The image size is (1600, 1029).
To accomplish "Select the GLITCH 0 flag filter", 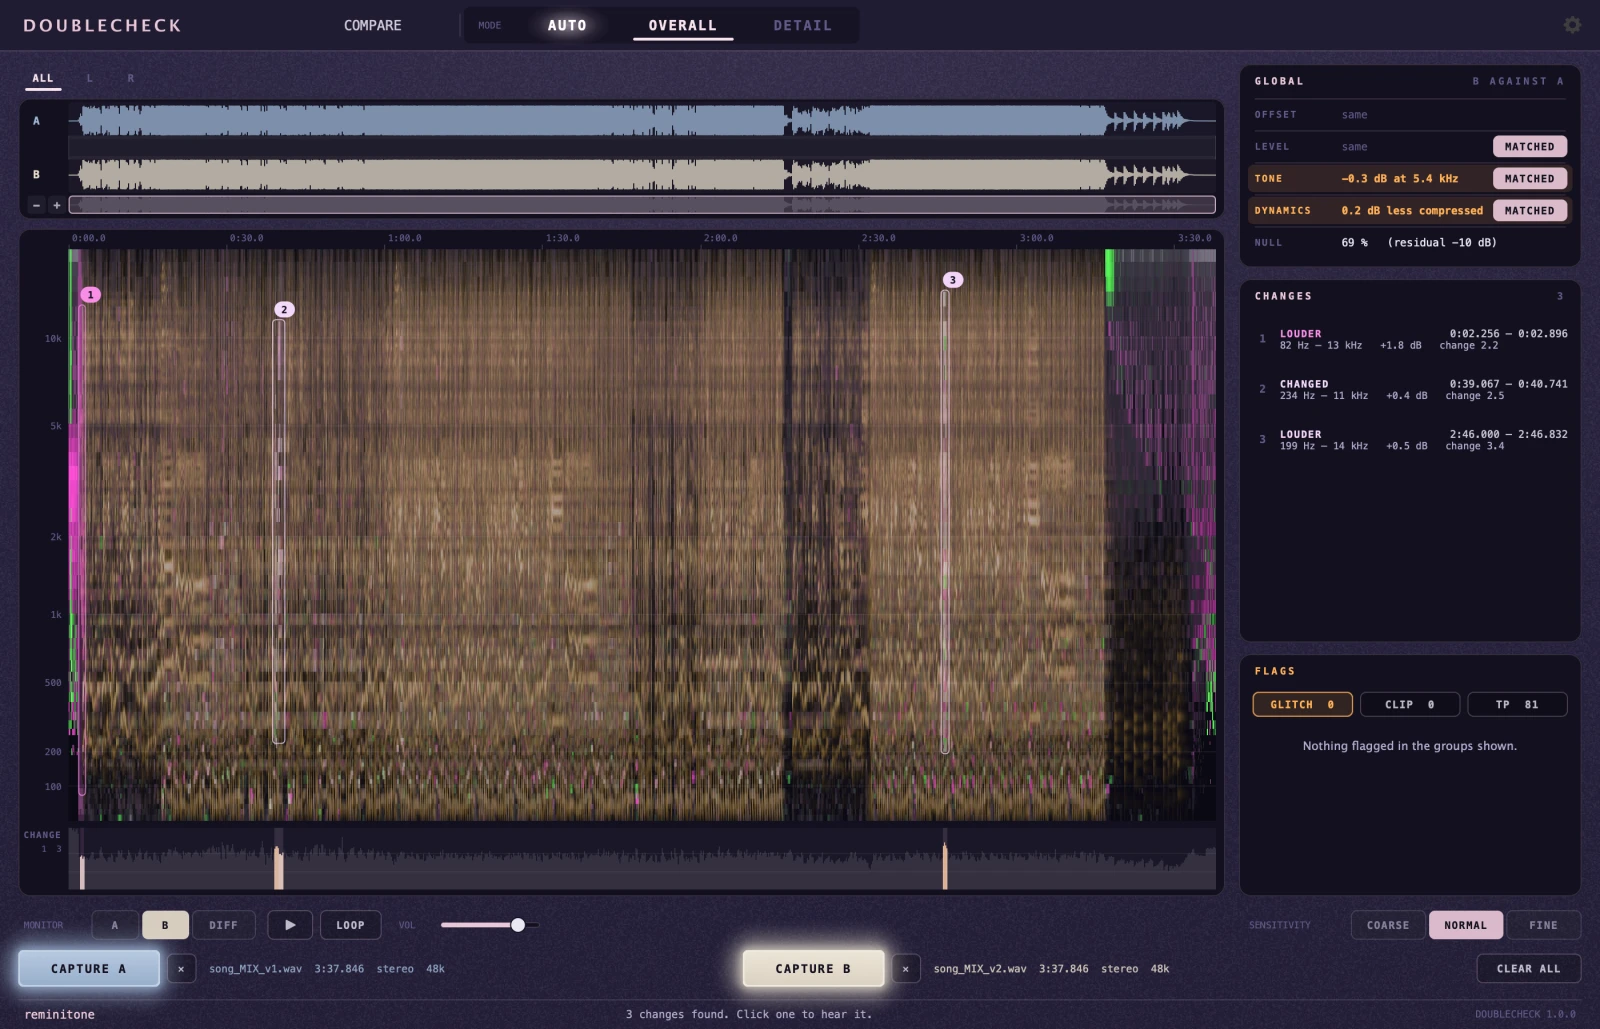I will 1302,705.
